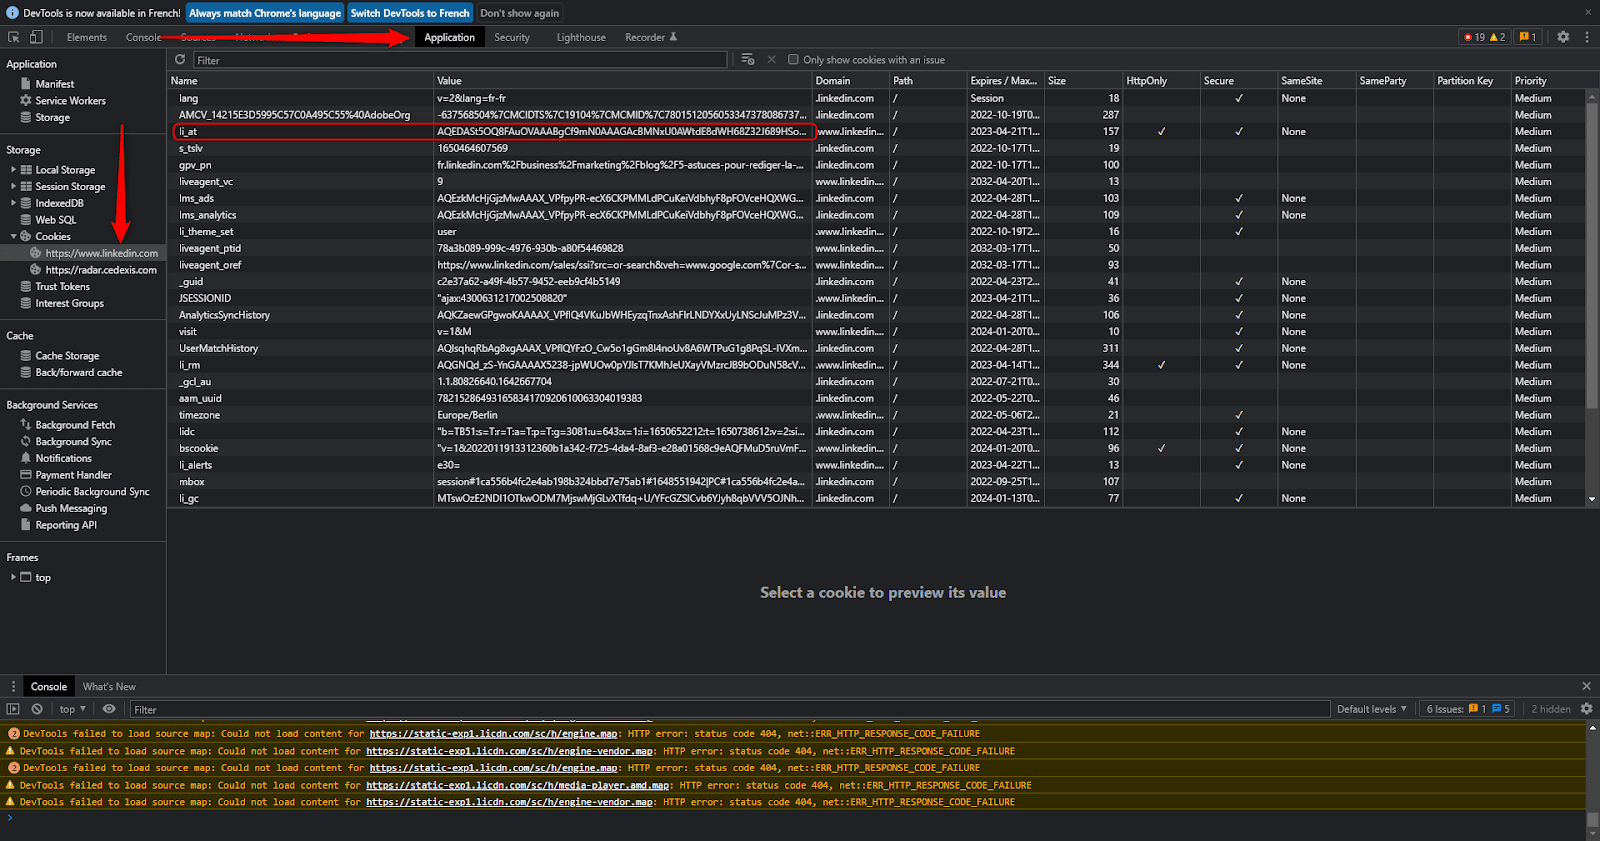This screenshot has height=841, width=1600.
Task: Create live expression eye icon
Action: pos(109,709)
